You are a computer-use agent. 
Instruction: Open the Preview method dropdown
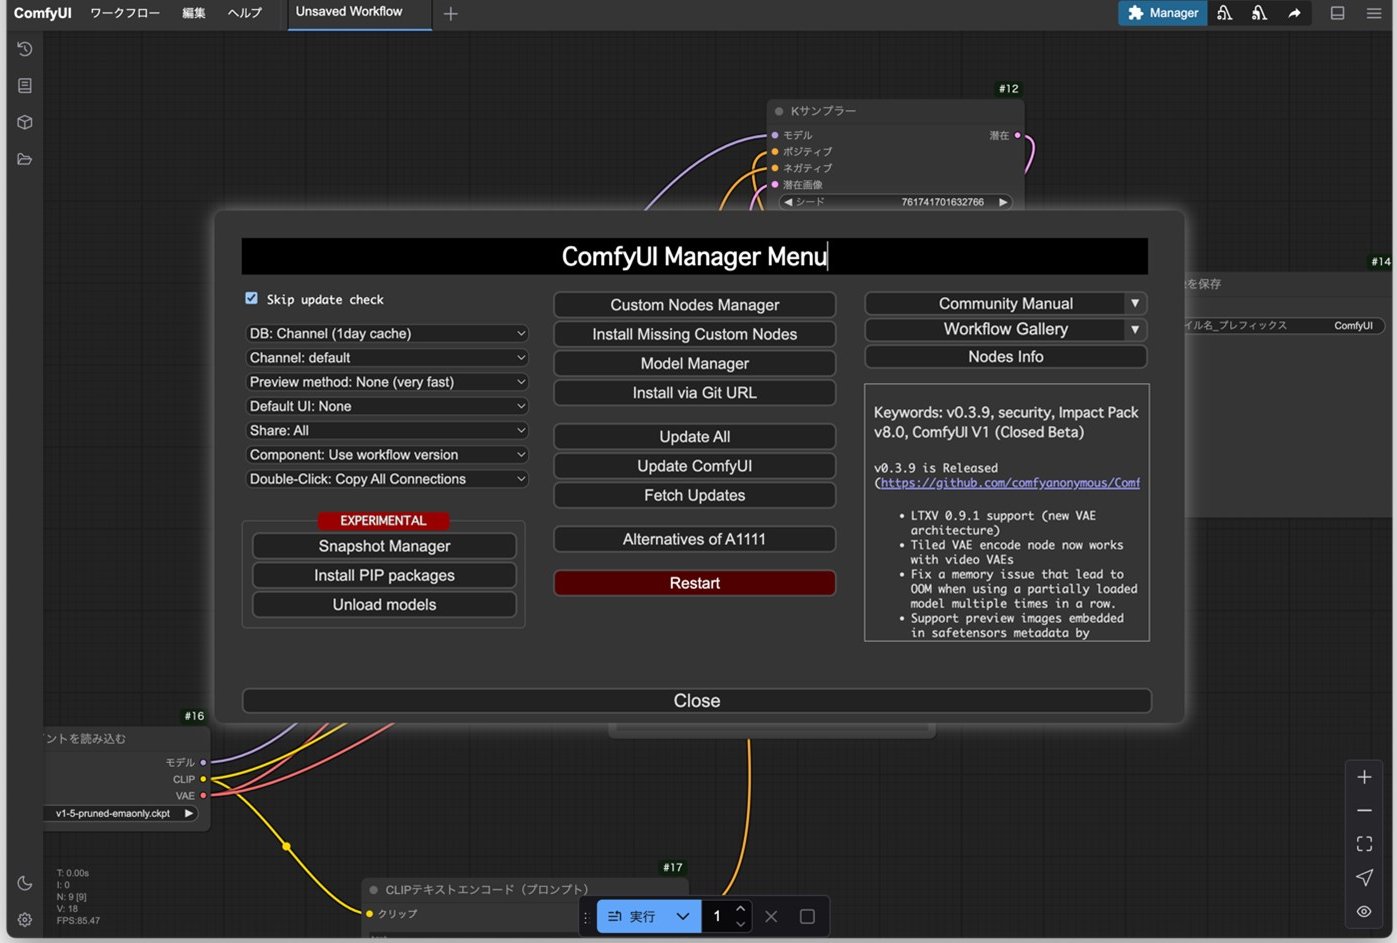(386, 382)
